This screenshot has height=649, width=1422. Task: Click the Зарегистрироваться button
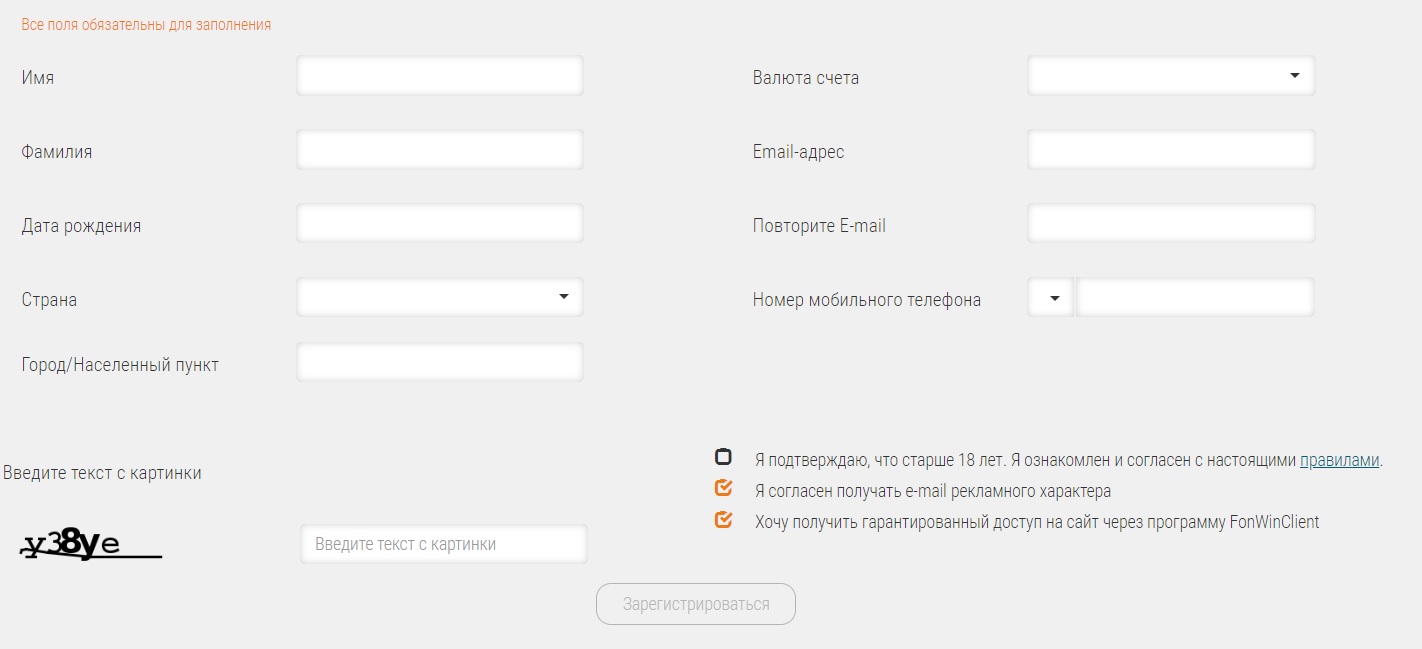pos(696,604)
